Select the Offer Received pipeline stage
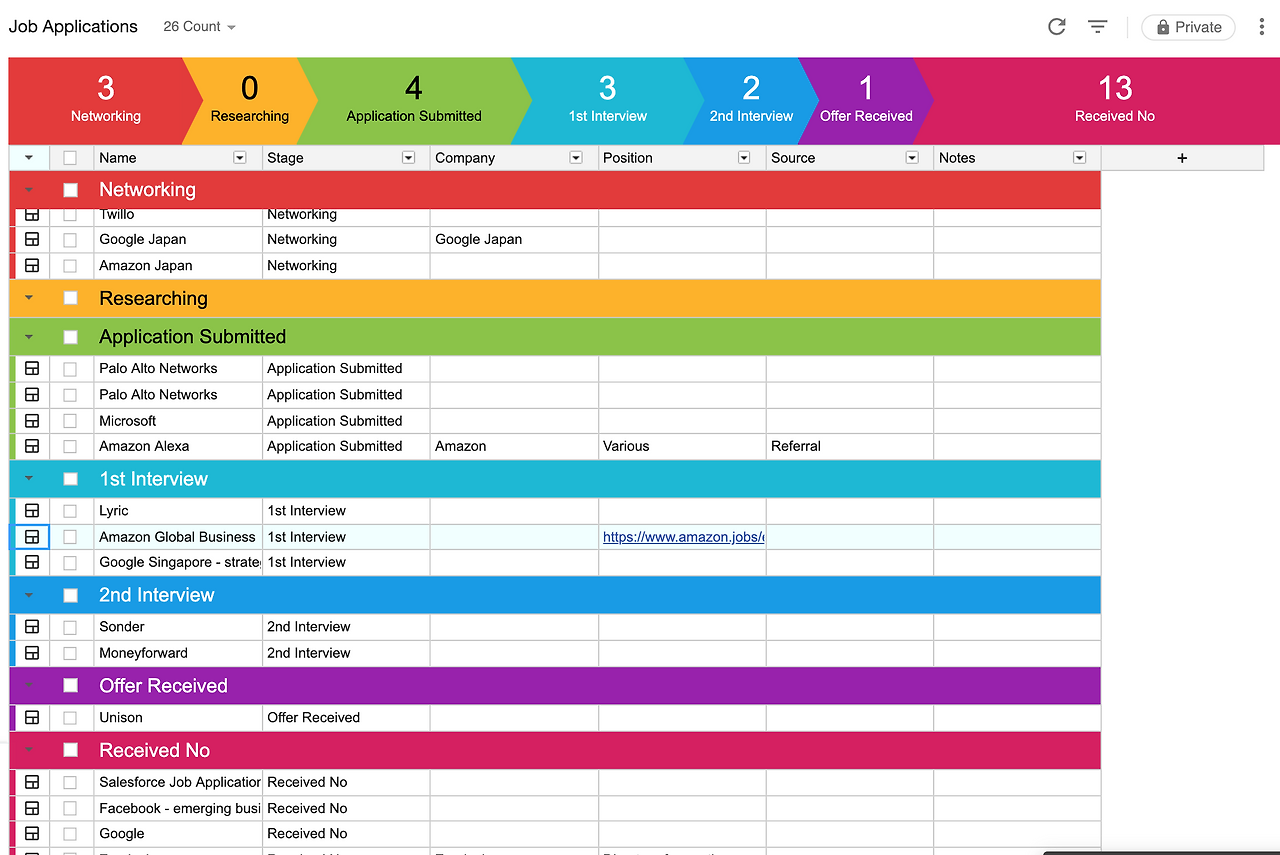 pos(866,101)
